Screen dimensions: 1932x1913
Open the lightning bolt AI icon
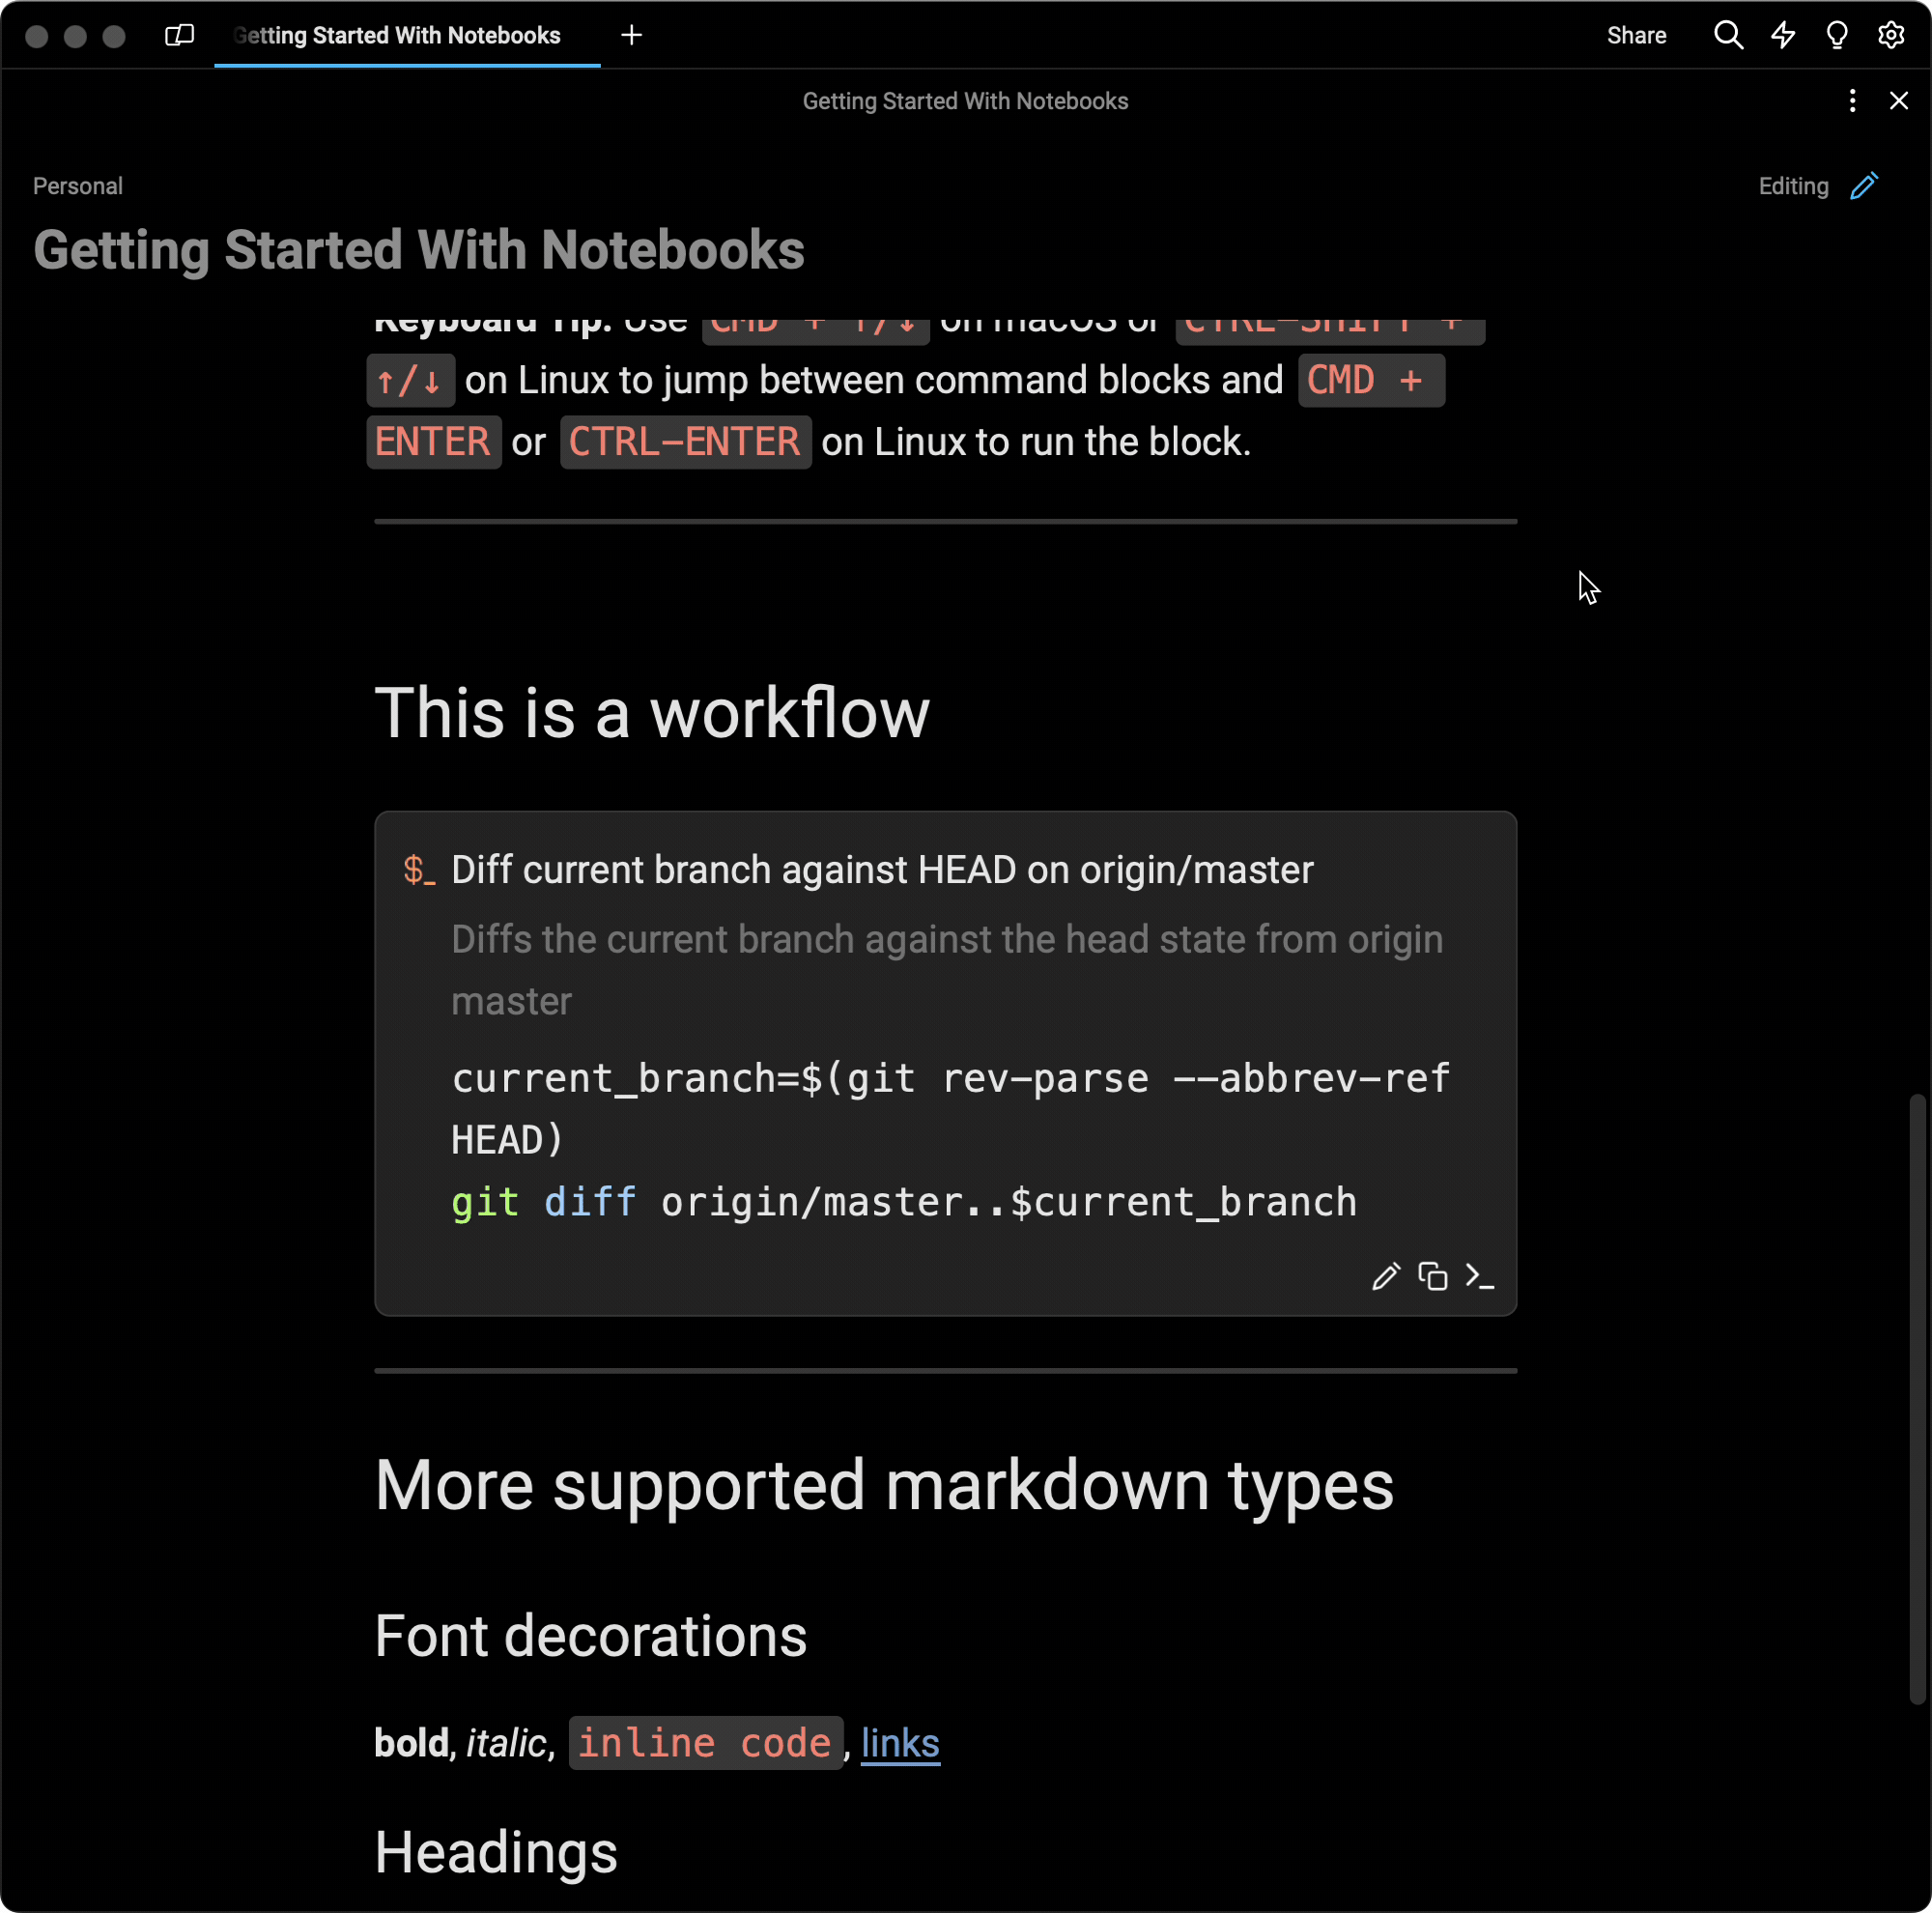1783,36
